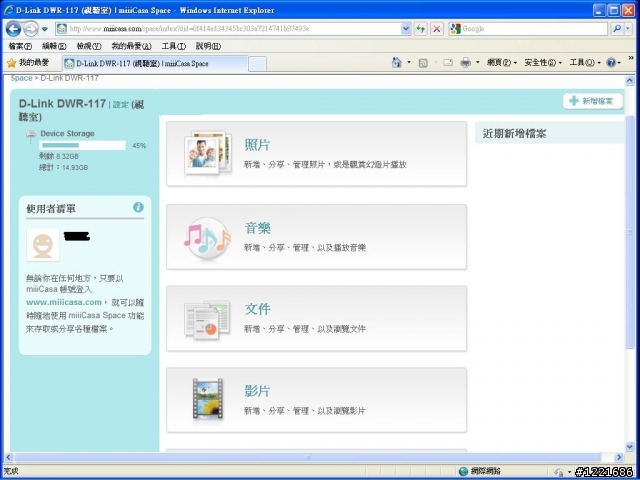Click horizontal scrollbar right arrow
This screenshot has height=480, width=640.
[x=619, y=457]
